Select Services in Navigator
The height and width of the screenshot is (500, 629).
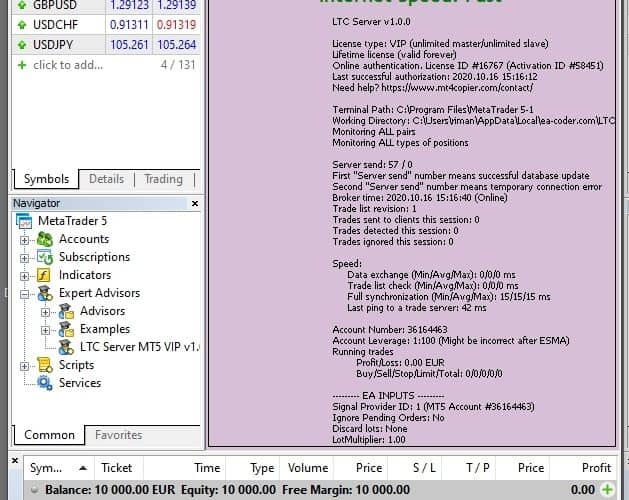80,383
